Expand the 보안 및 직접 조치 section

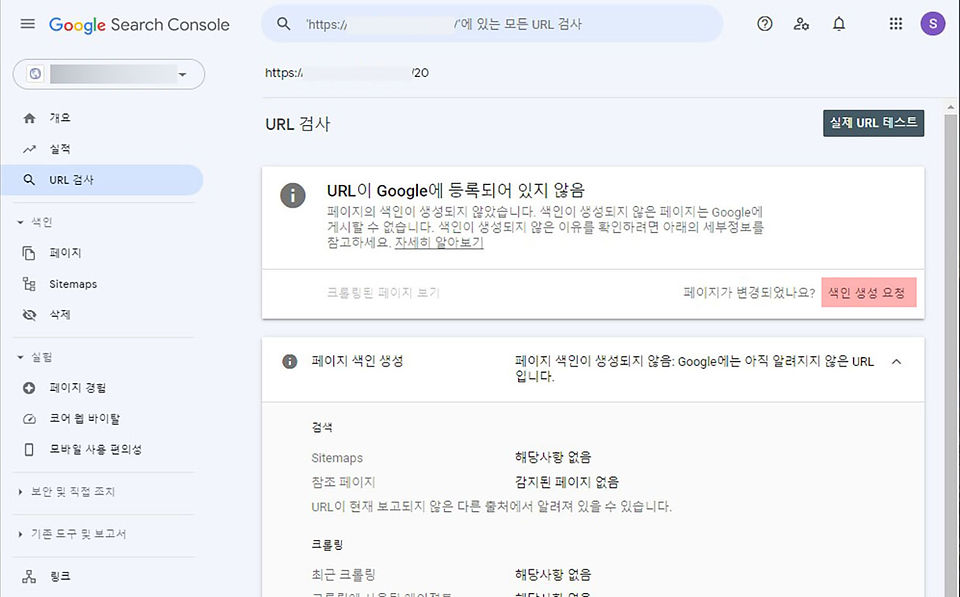tap(20, 492)
